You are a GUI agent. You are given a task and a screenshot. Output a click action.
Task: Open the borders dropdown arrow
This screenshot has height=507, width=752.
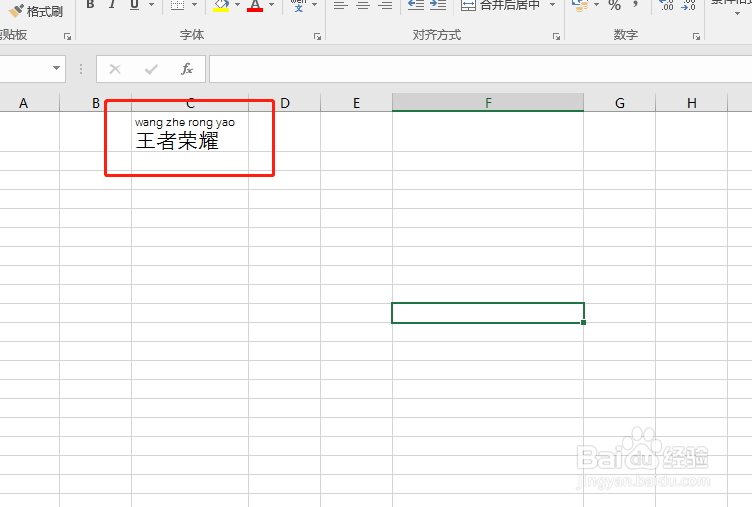tap(195, 5)
